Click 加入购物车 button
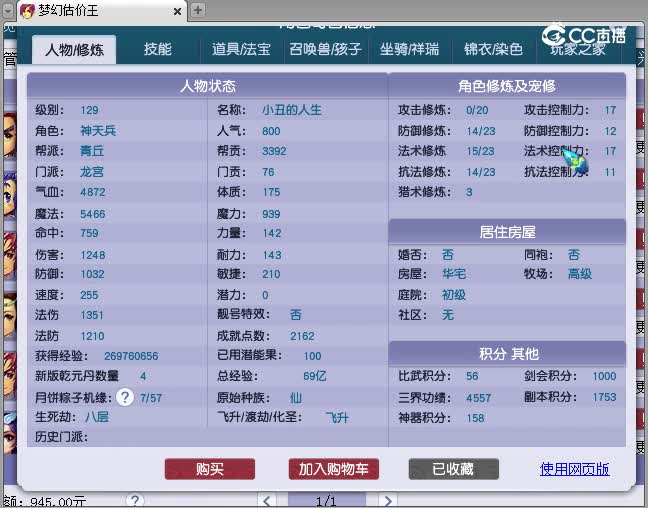Image resolution: width=648 pixels, height=508 pixels. click(334, 469)
